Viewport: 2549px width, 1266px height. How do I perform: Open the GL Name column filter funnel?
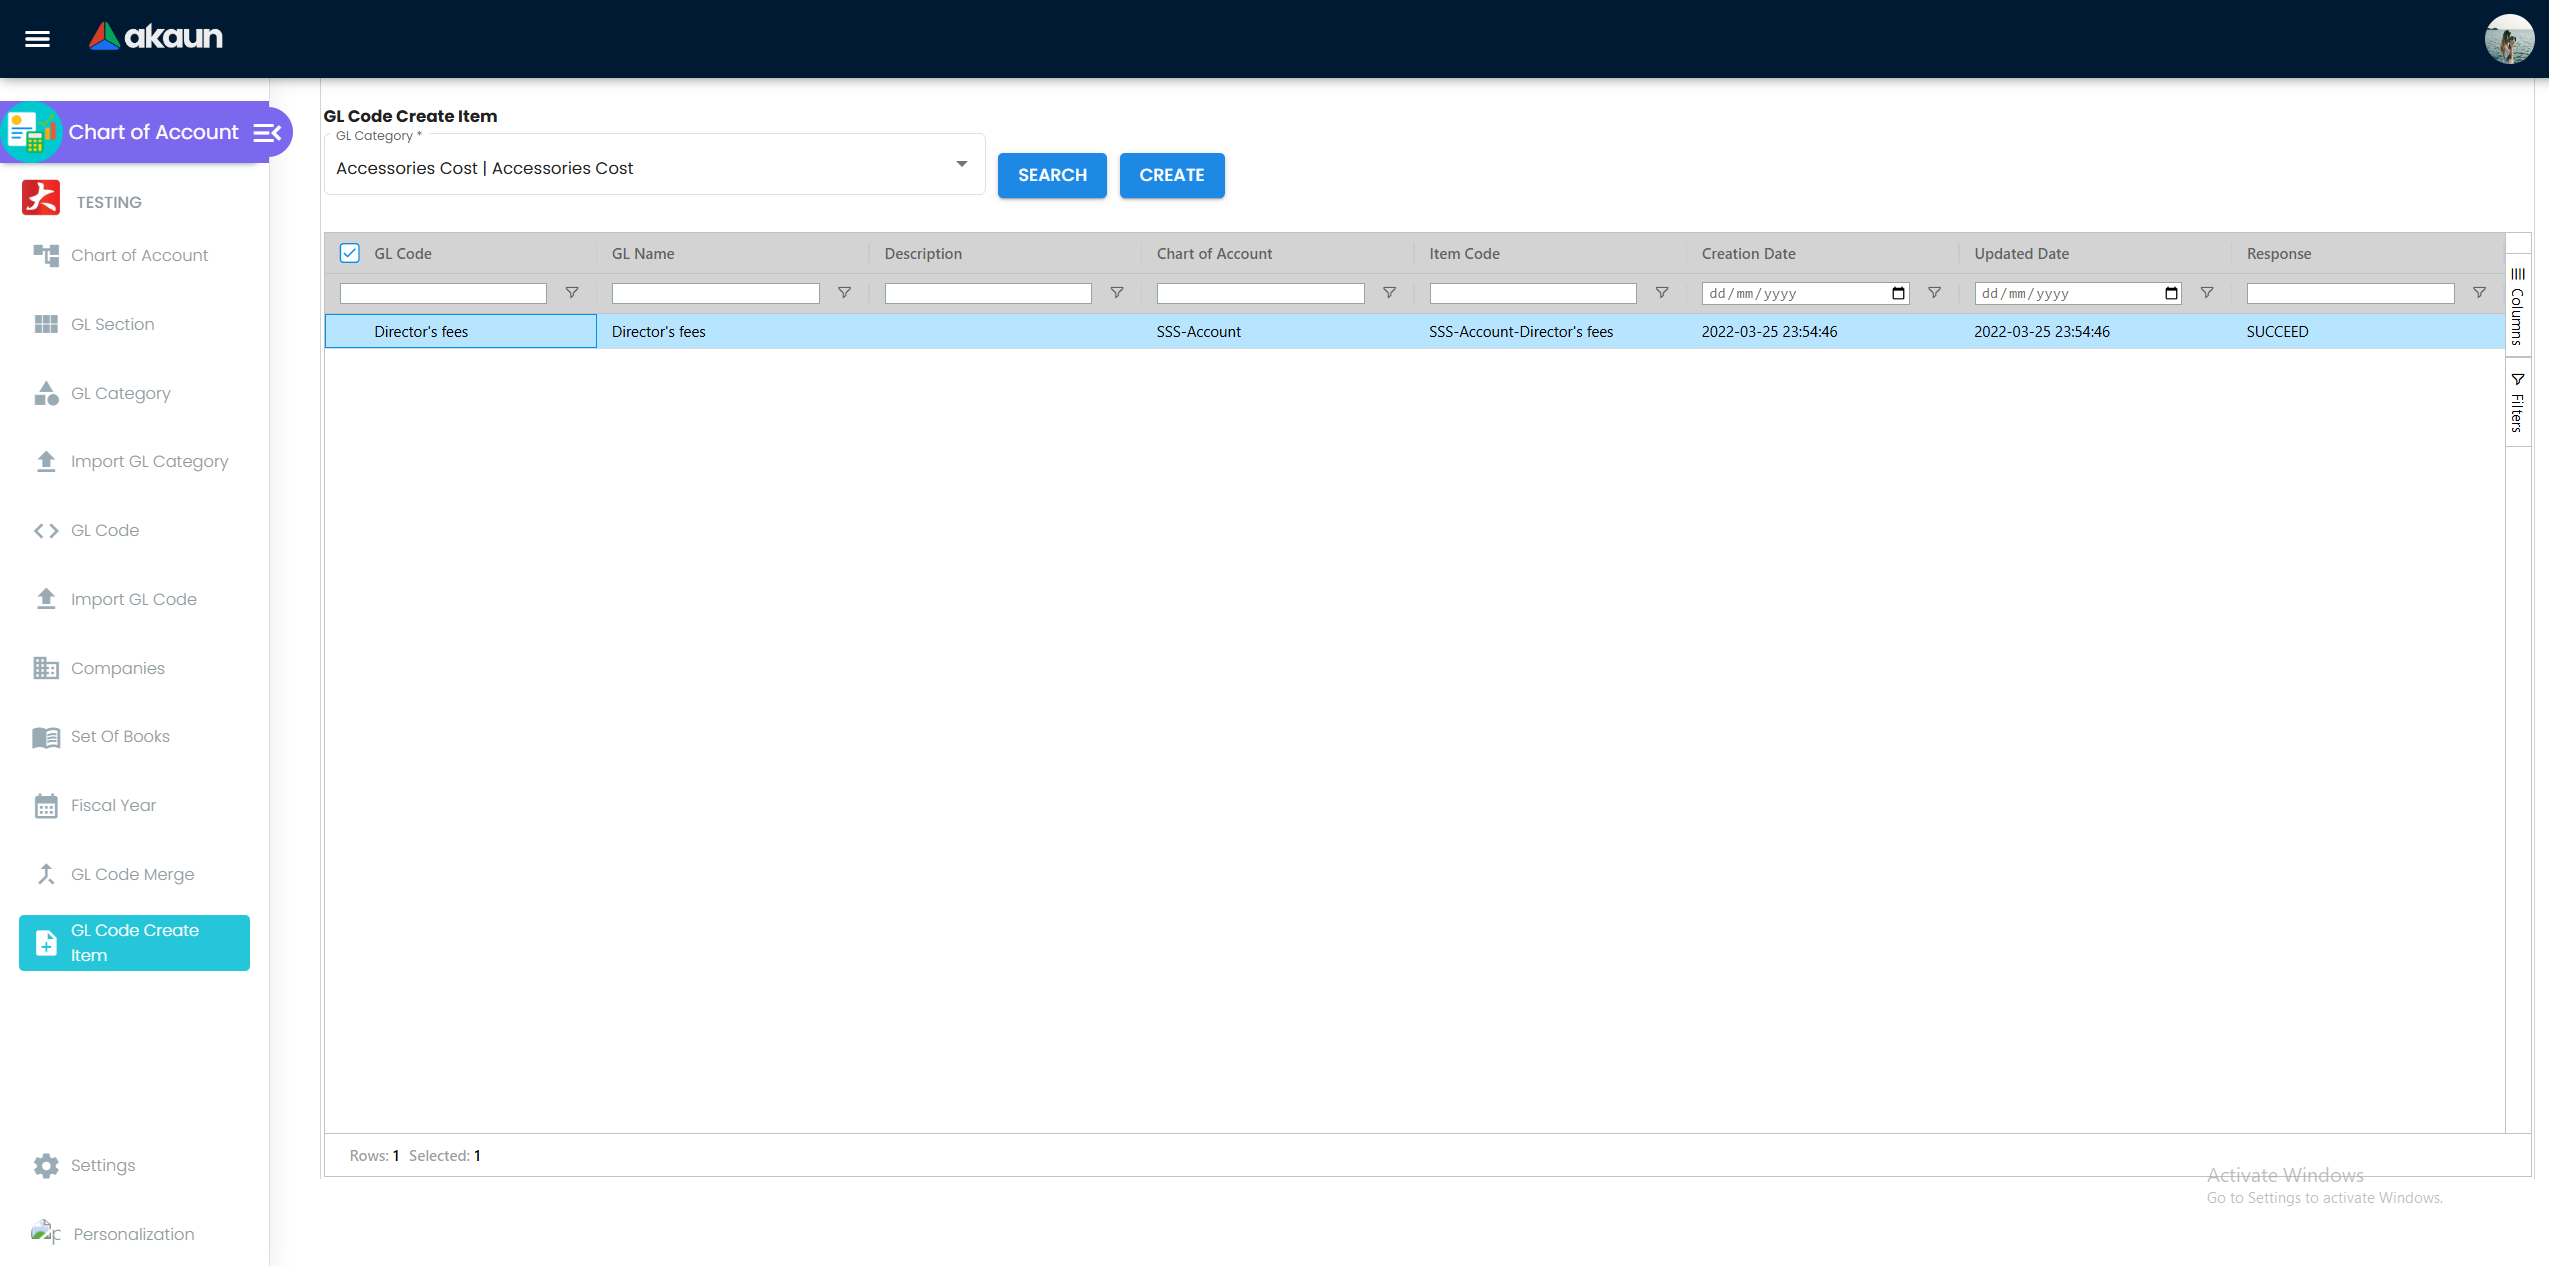point(844,293)
